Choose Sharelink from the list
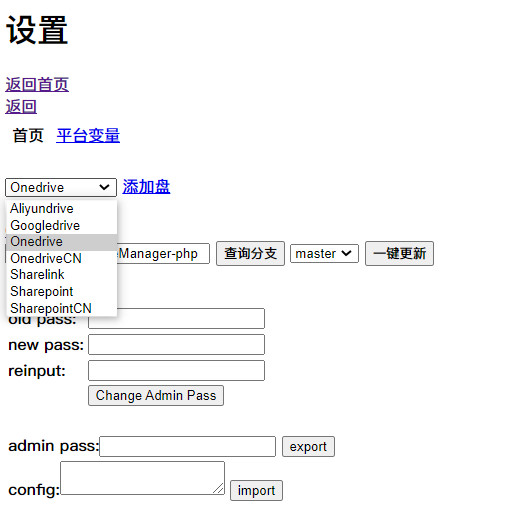531x521 pixels. click(62, 275)
